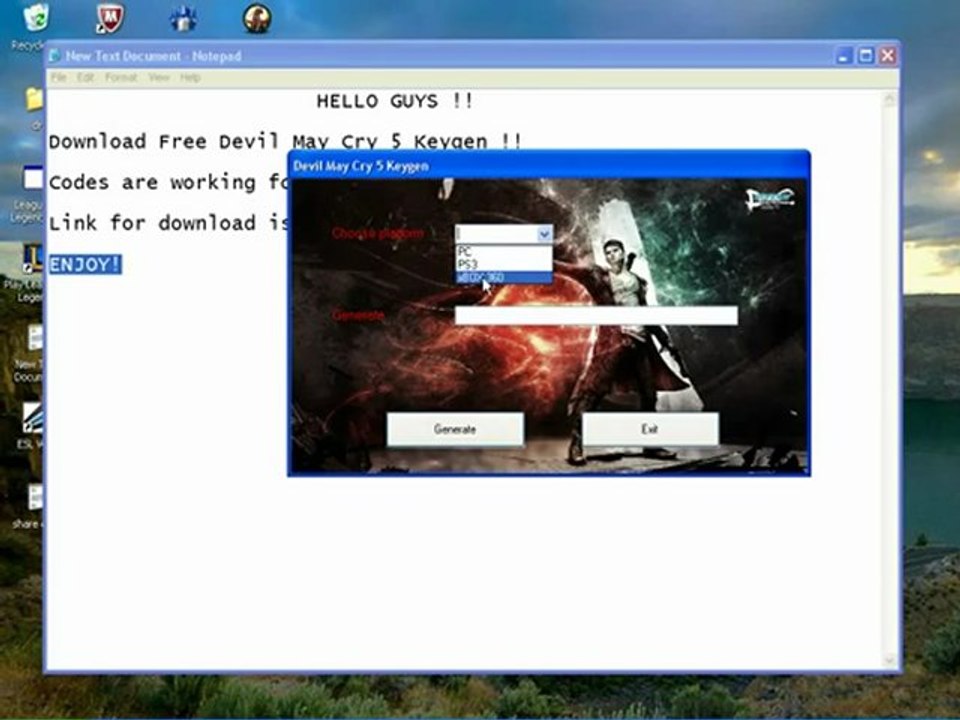Click the generated code text field
The width and height of the screenshot is (960, 720).
[596, 315]
